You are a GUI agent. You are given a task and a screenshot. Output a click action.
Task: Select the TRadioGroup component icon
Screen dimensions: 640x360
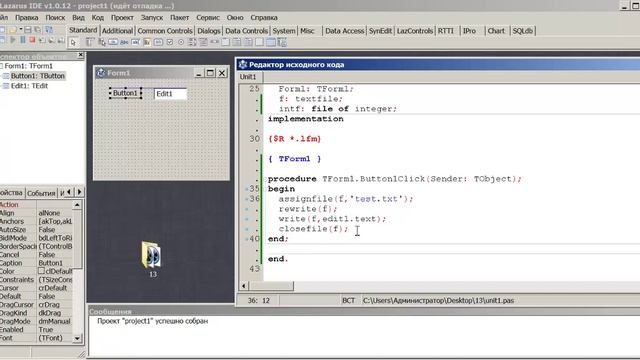[x=237, y=42]
